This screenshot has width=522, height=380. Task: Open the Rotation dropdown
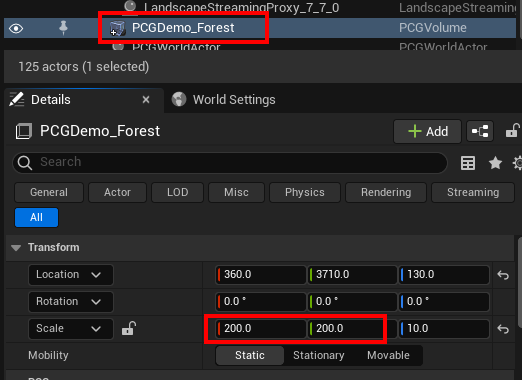(71, 302)
